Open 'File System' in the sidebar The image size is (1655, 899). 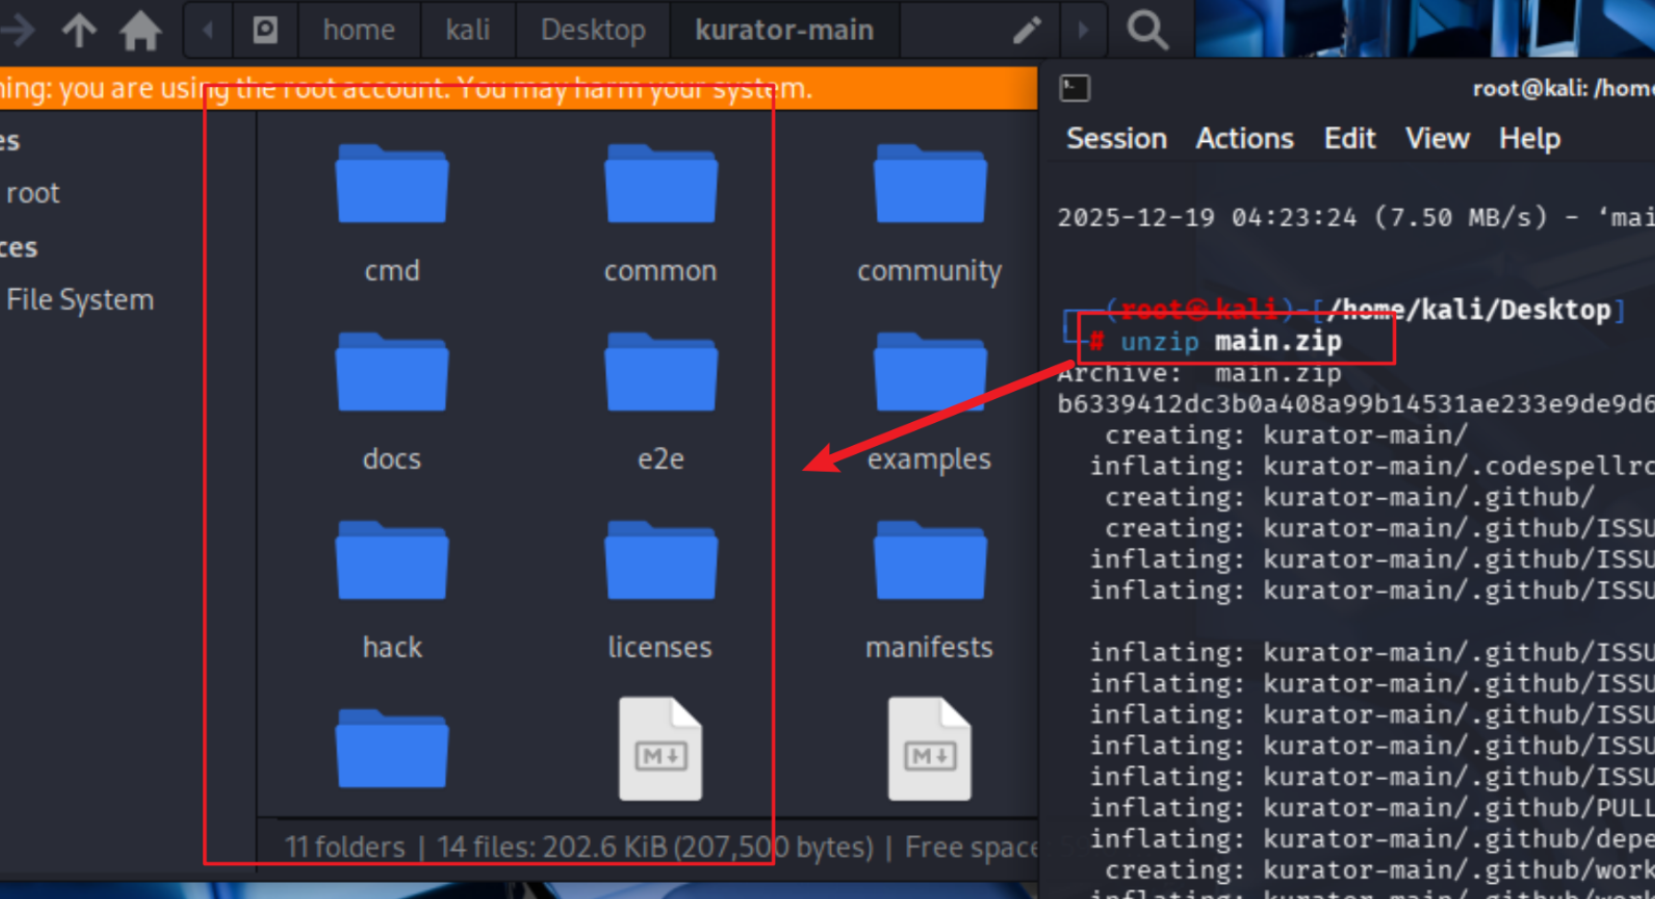pyautogui.click(x=80, y=300)
